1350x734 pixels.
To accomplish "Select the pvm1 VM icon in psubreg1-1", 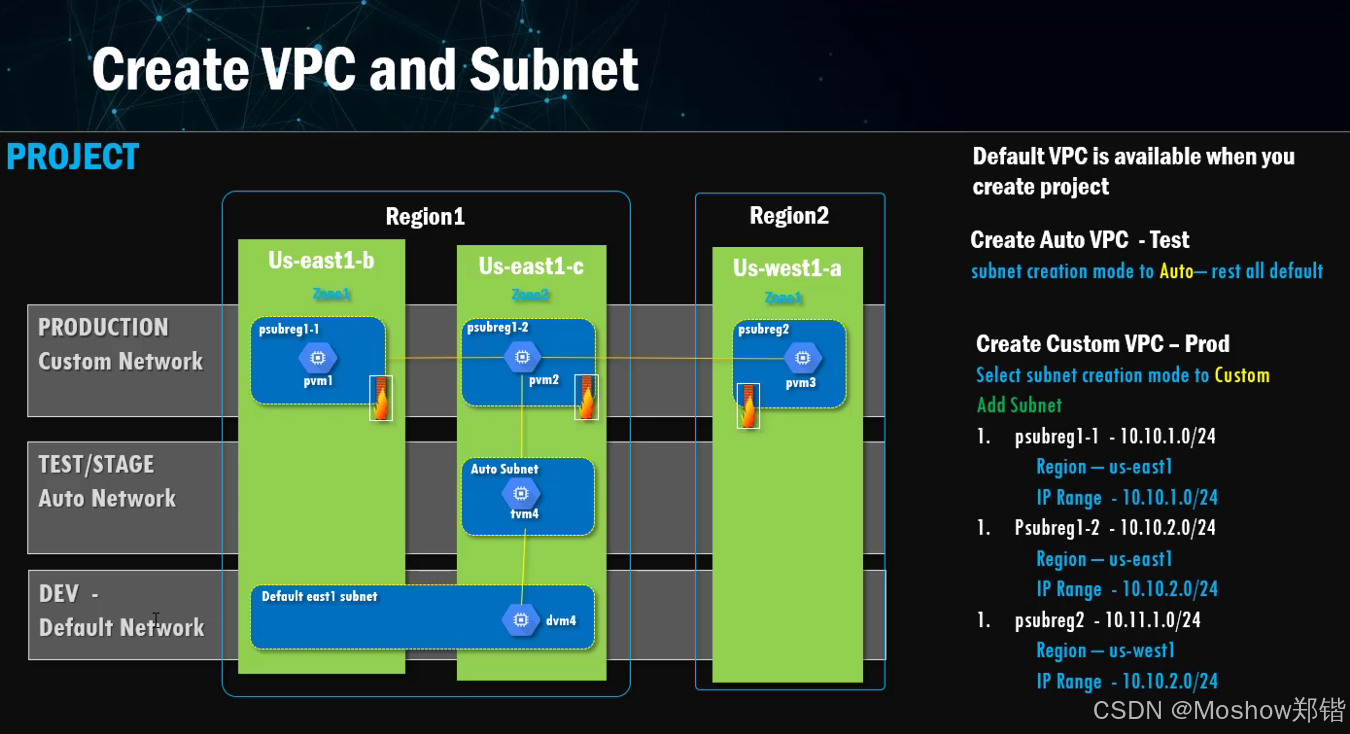I will [320, 357].
